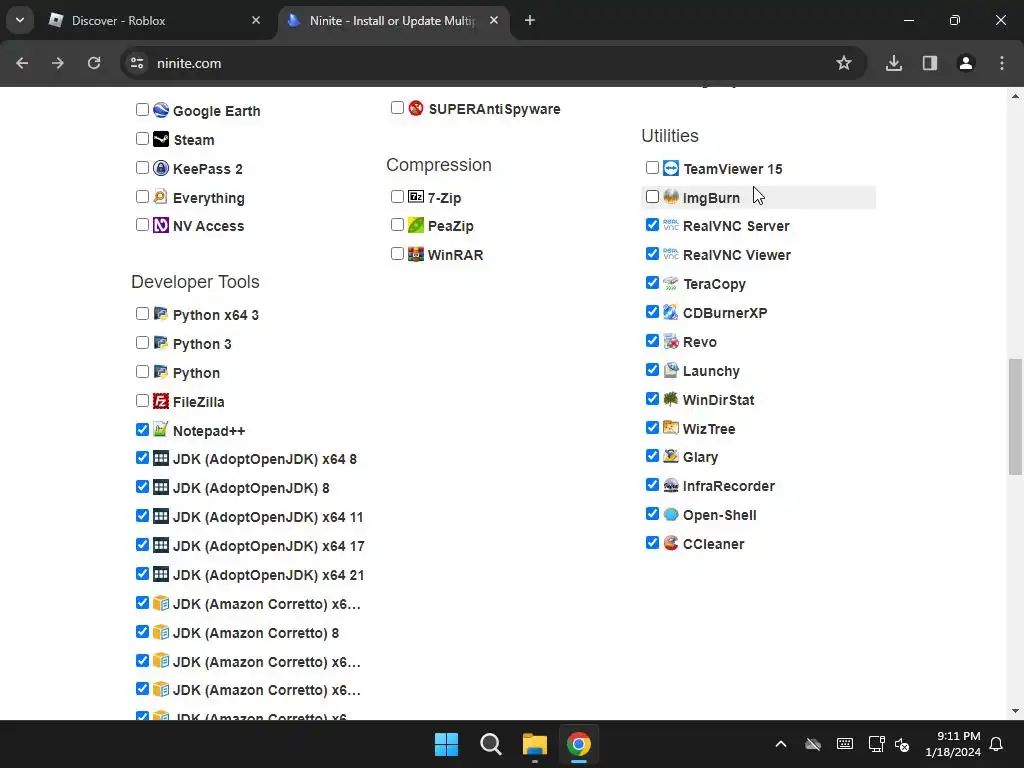Check the TeamViewer 15 checkbox
This screenshot has width=1024, height=768.
[x=652, y=167]
